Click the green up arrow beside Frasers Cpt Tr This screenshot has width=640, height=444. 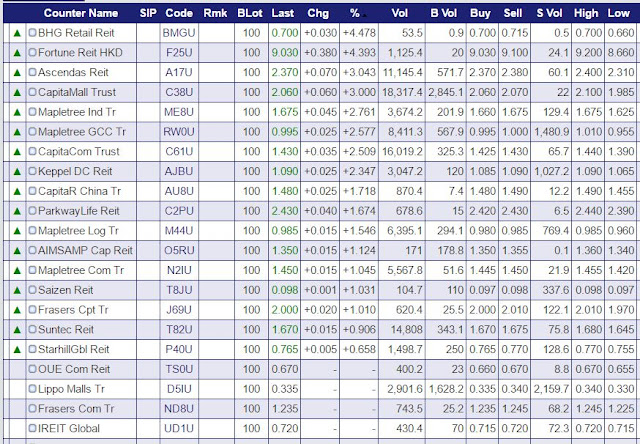(x=17, y=310)
